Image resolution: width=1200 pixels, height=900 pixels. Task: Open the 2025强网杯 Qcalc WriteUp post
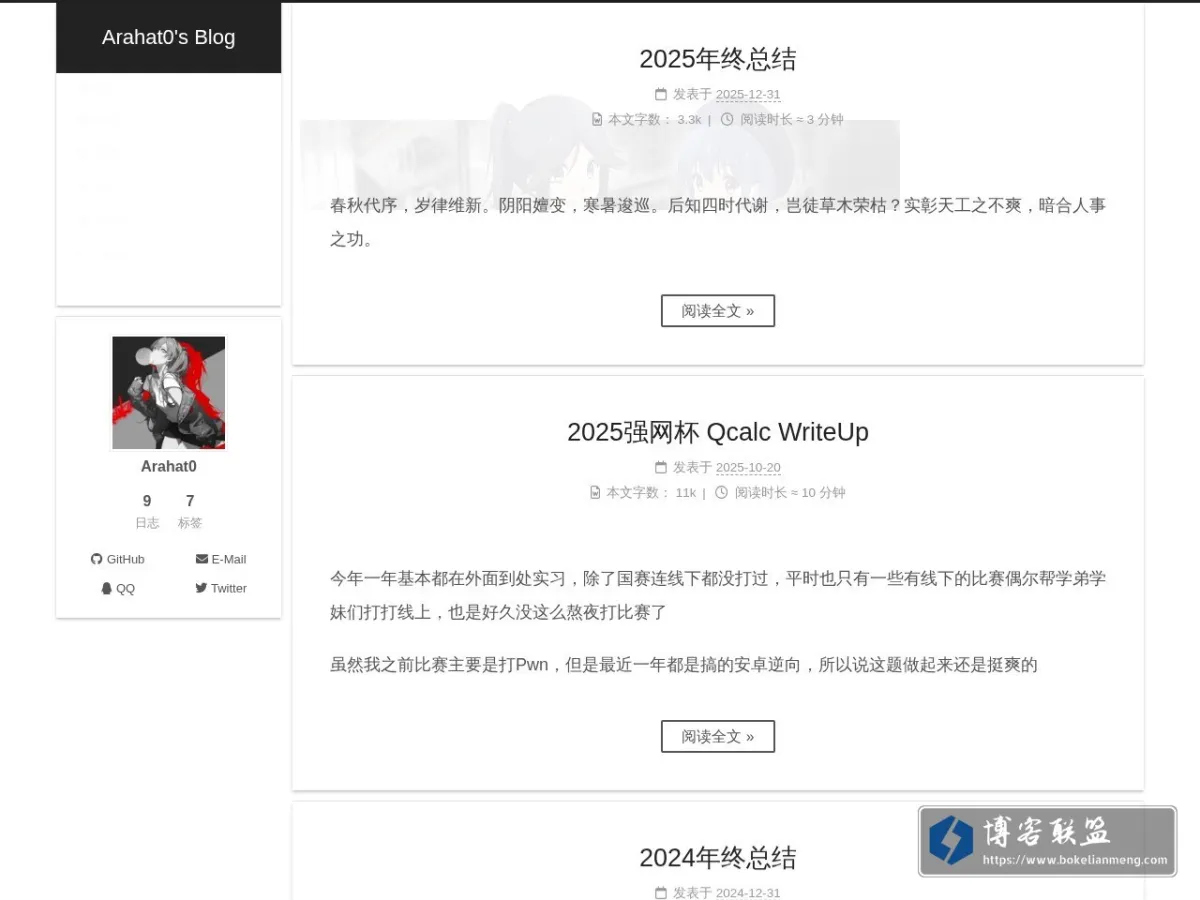tap(718, 432)
